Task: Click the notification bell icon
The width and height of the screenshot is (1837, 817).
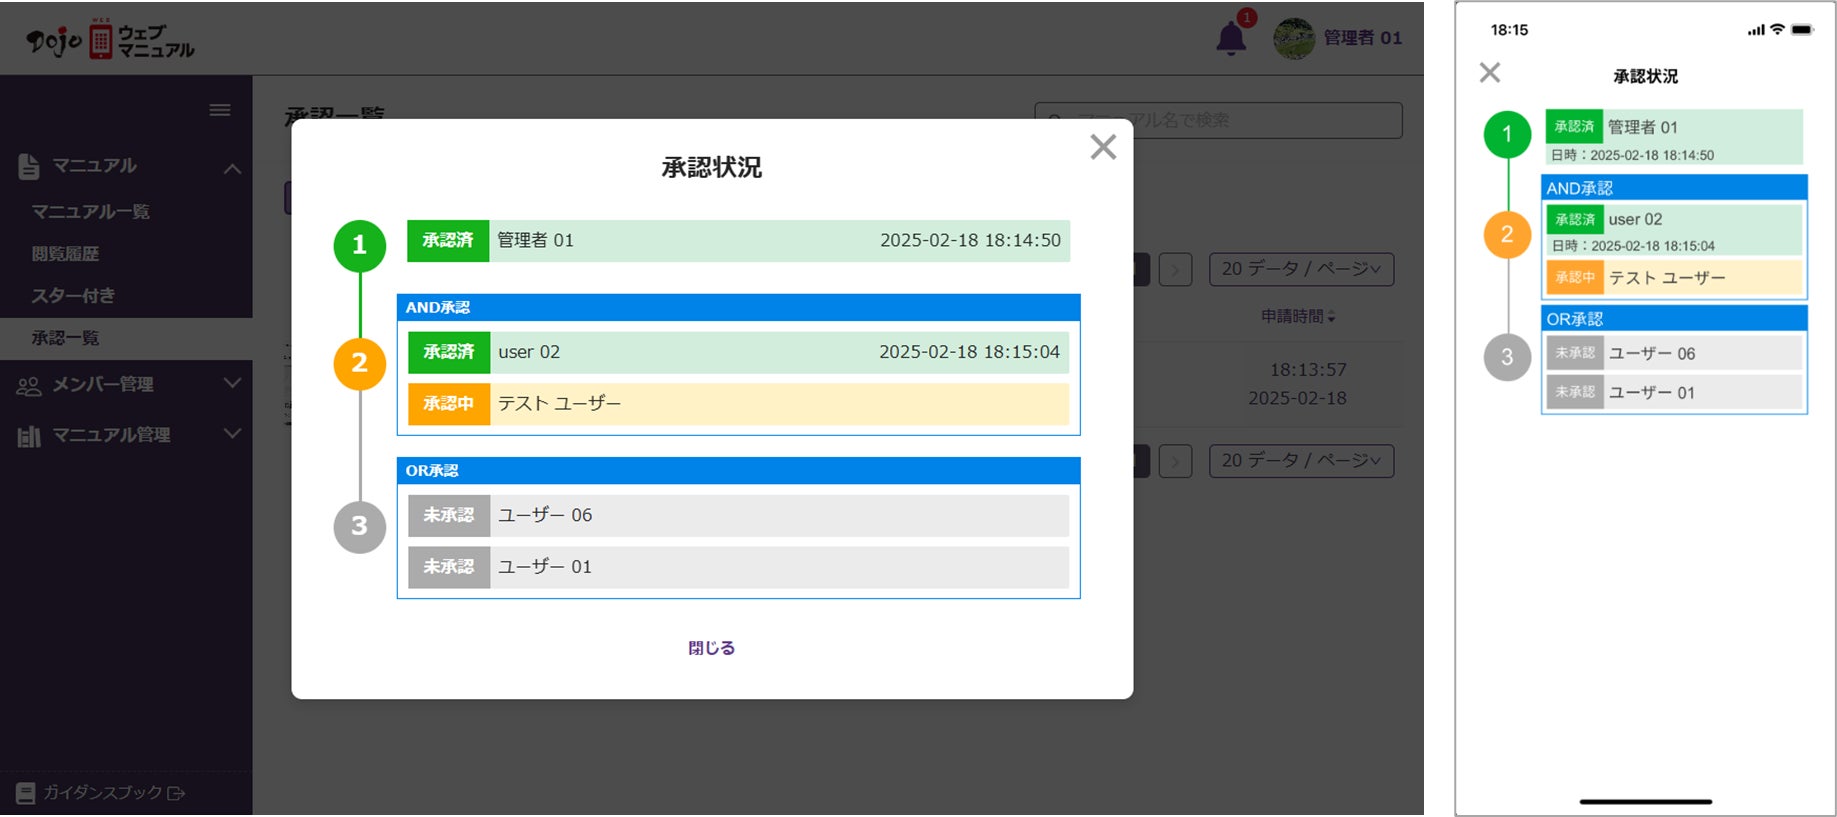Action: [1230, 38]
